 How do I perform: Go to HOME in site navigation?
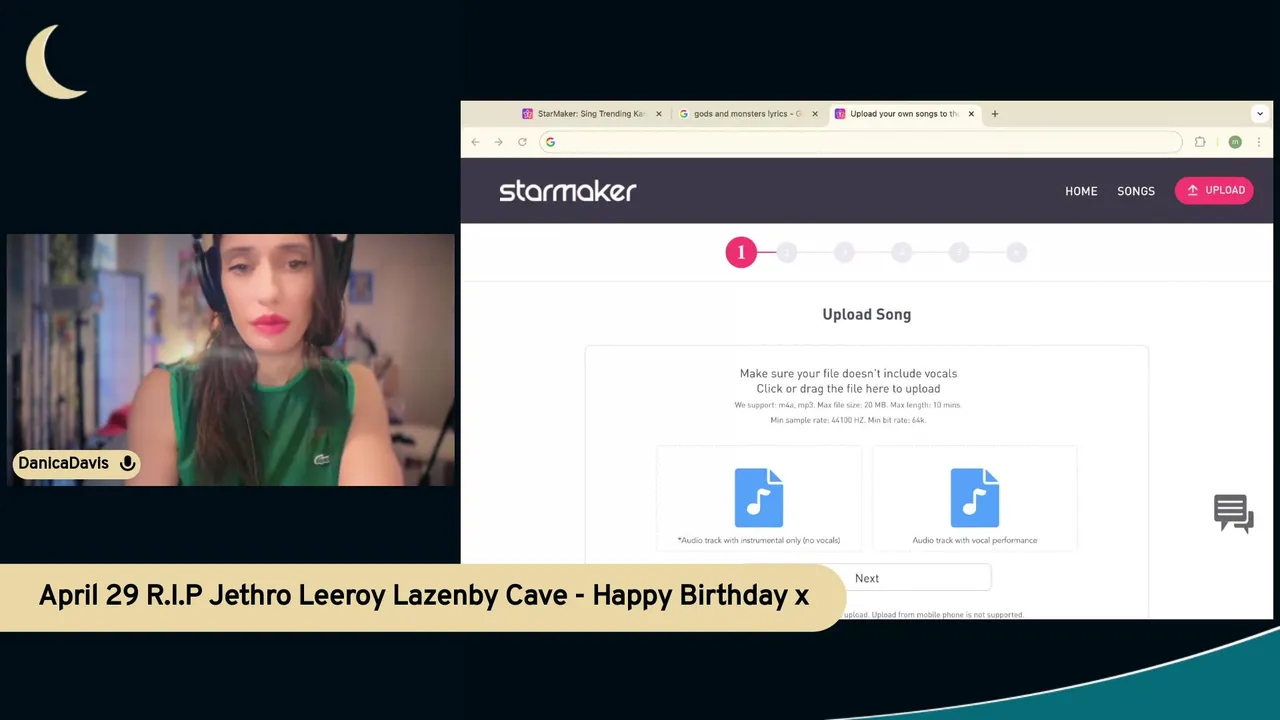(1081, 191)
